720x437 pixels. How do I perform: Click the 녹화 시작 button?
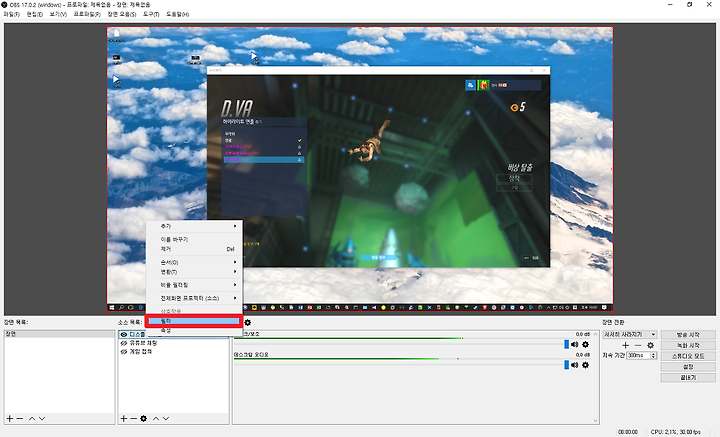(x=688, y=345)
